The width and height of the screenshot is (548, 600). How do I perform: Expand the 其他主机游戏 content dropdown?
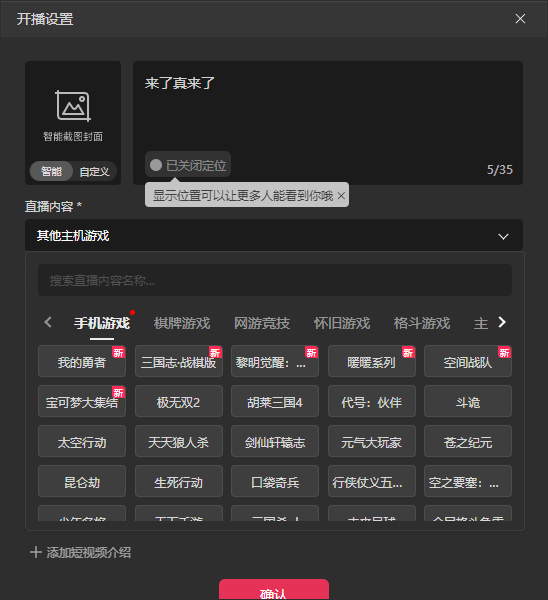coord(274,235)
